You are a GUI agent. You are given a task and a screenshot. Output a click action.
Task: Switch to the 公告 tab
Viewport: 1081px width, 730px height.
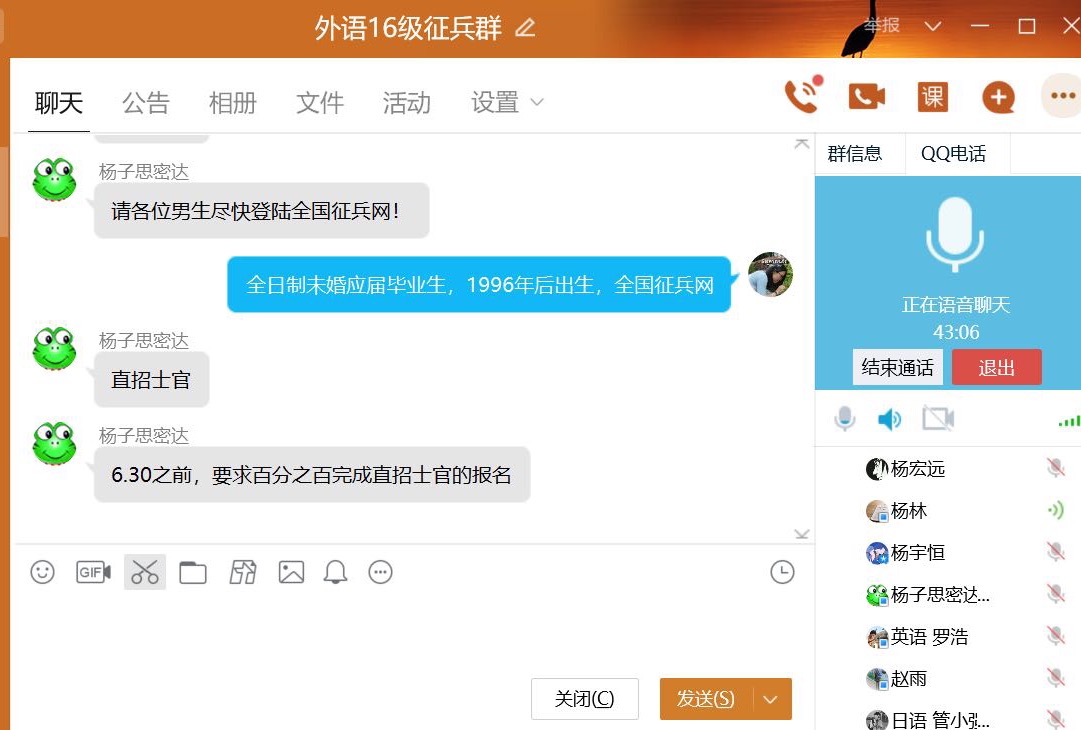tap(146, 102)
